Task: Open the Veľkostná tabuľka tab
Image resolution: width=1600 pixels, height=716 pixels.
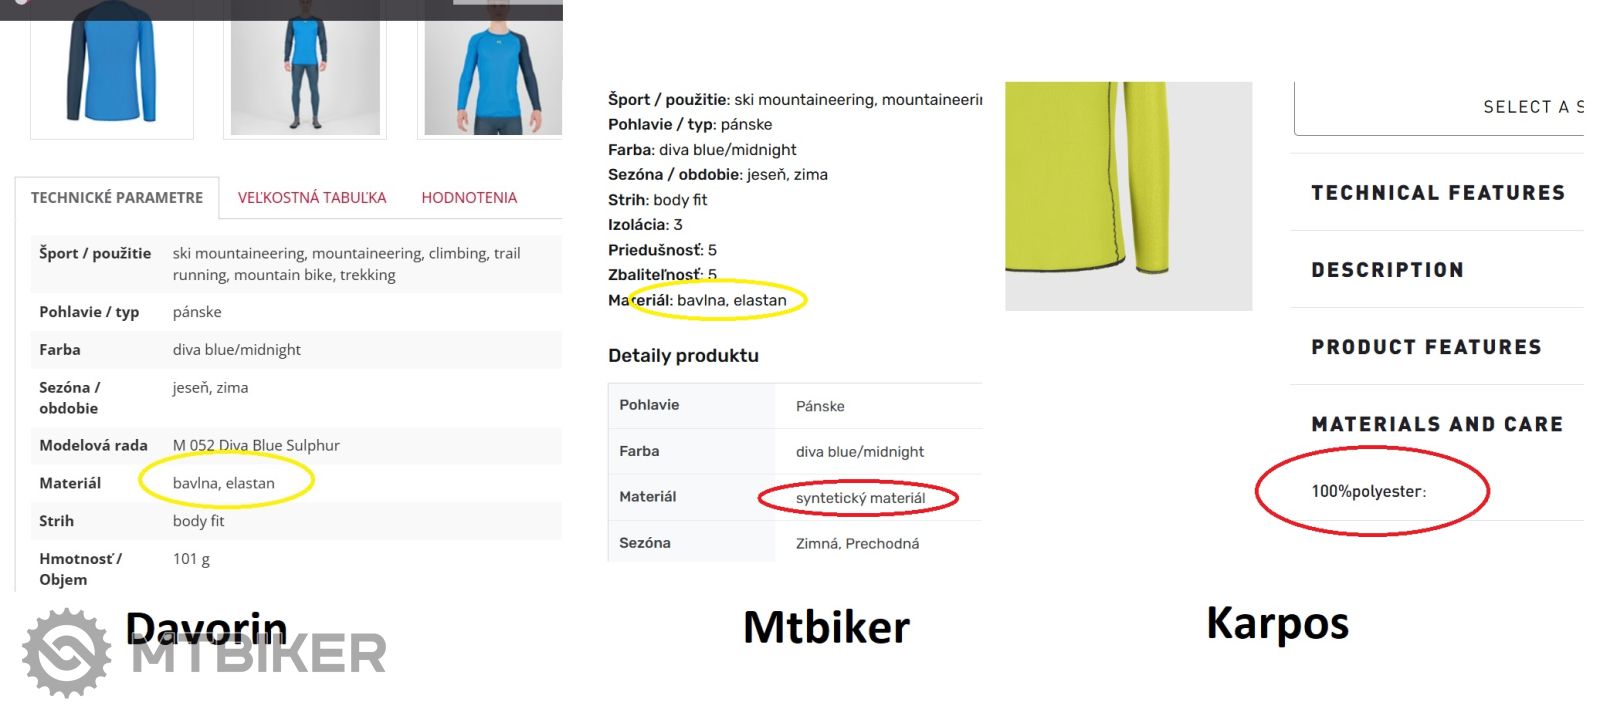Action: 312,198
